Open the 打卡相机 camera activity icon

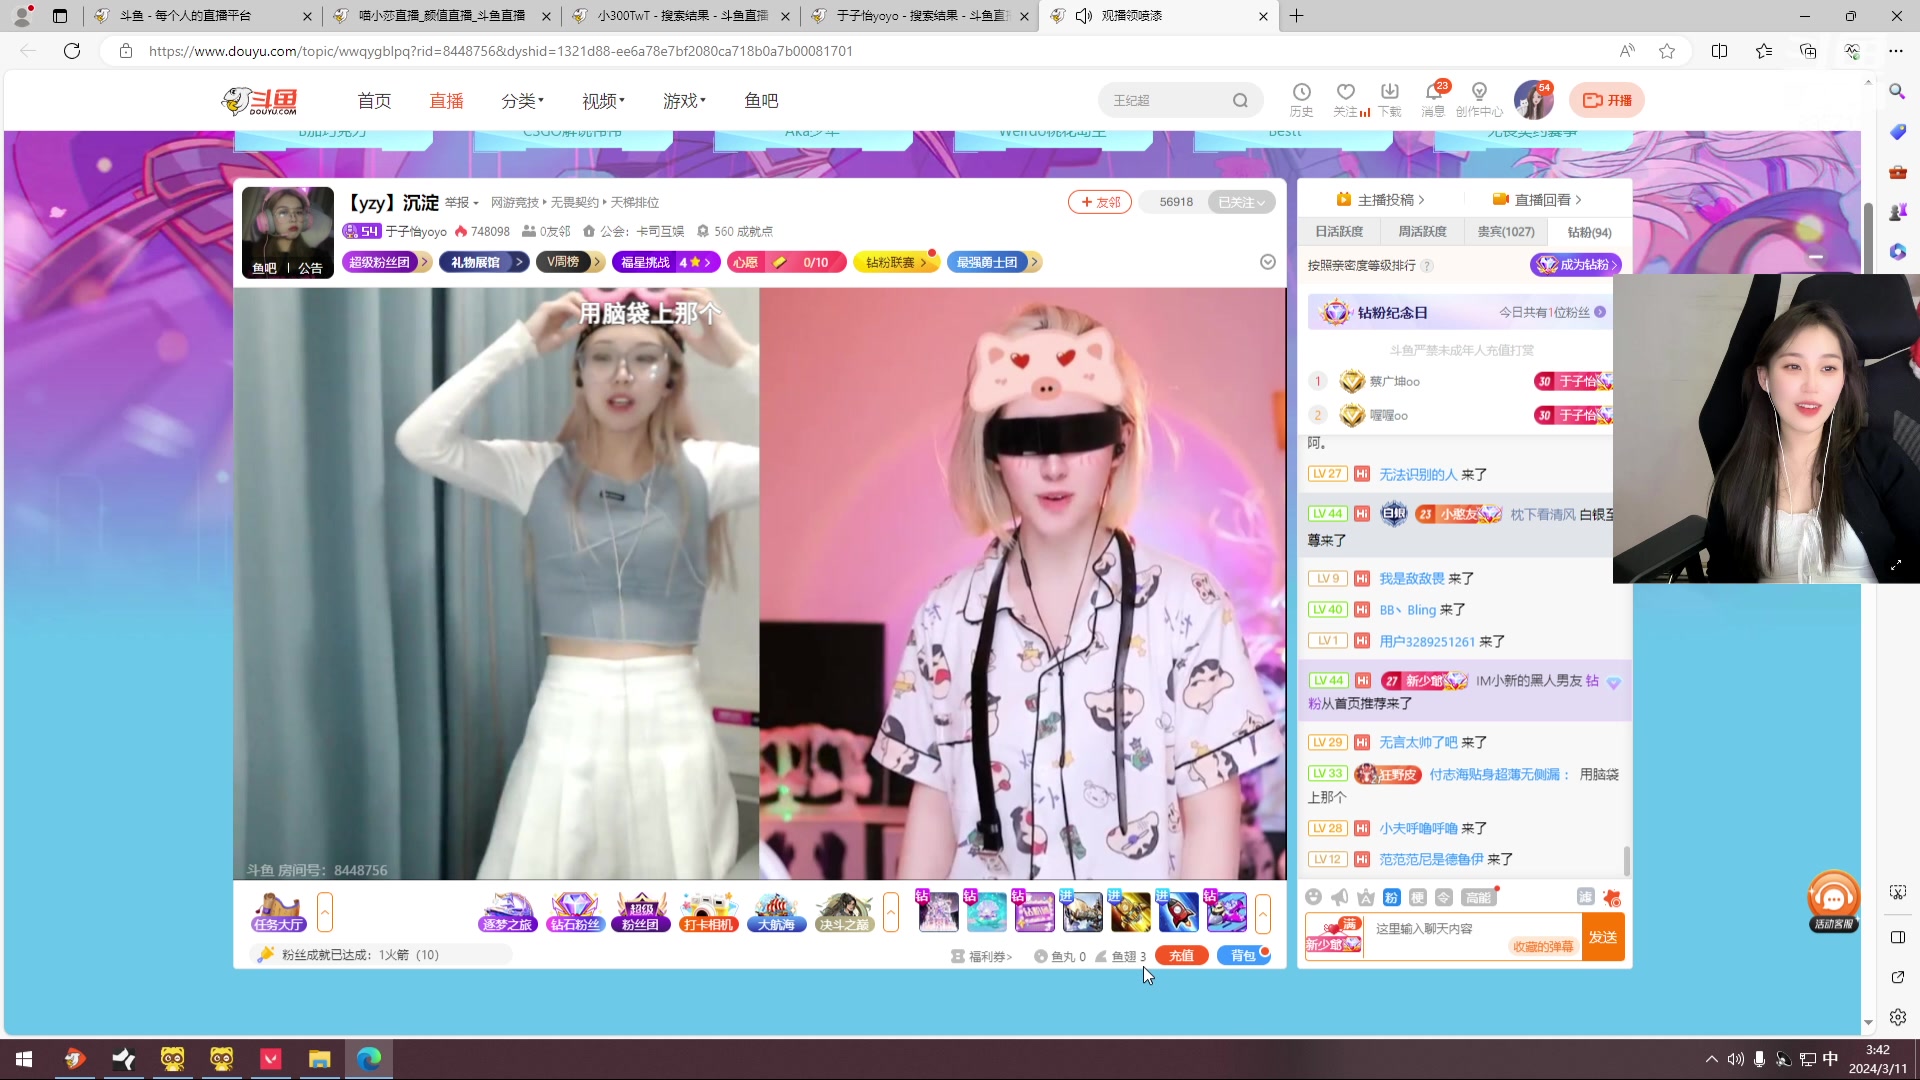[709, 912]
